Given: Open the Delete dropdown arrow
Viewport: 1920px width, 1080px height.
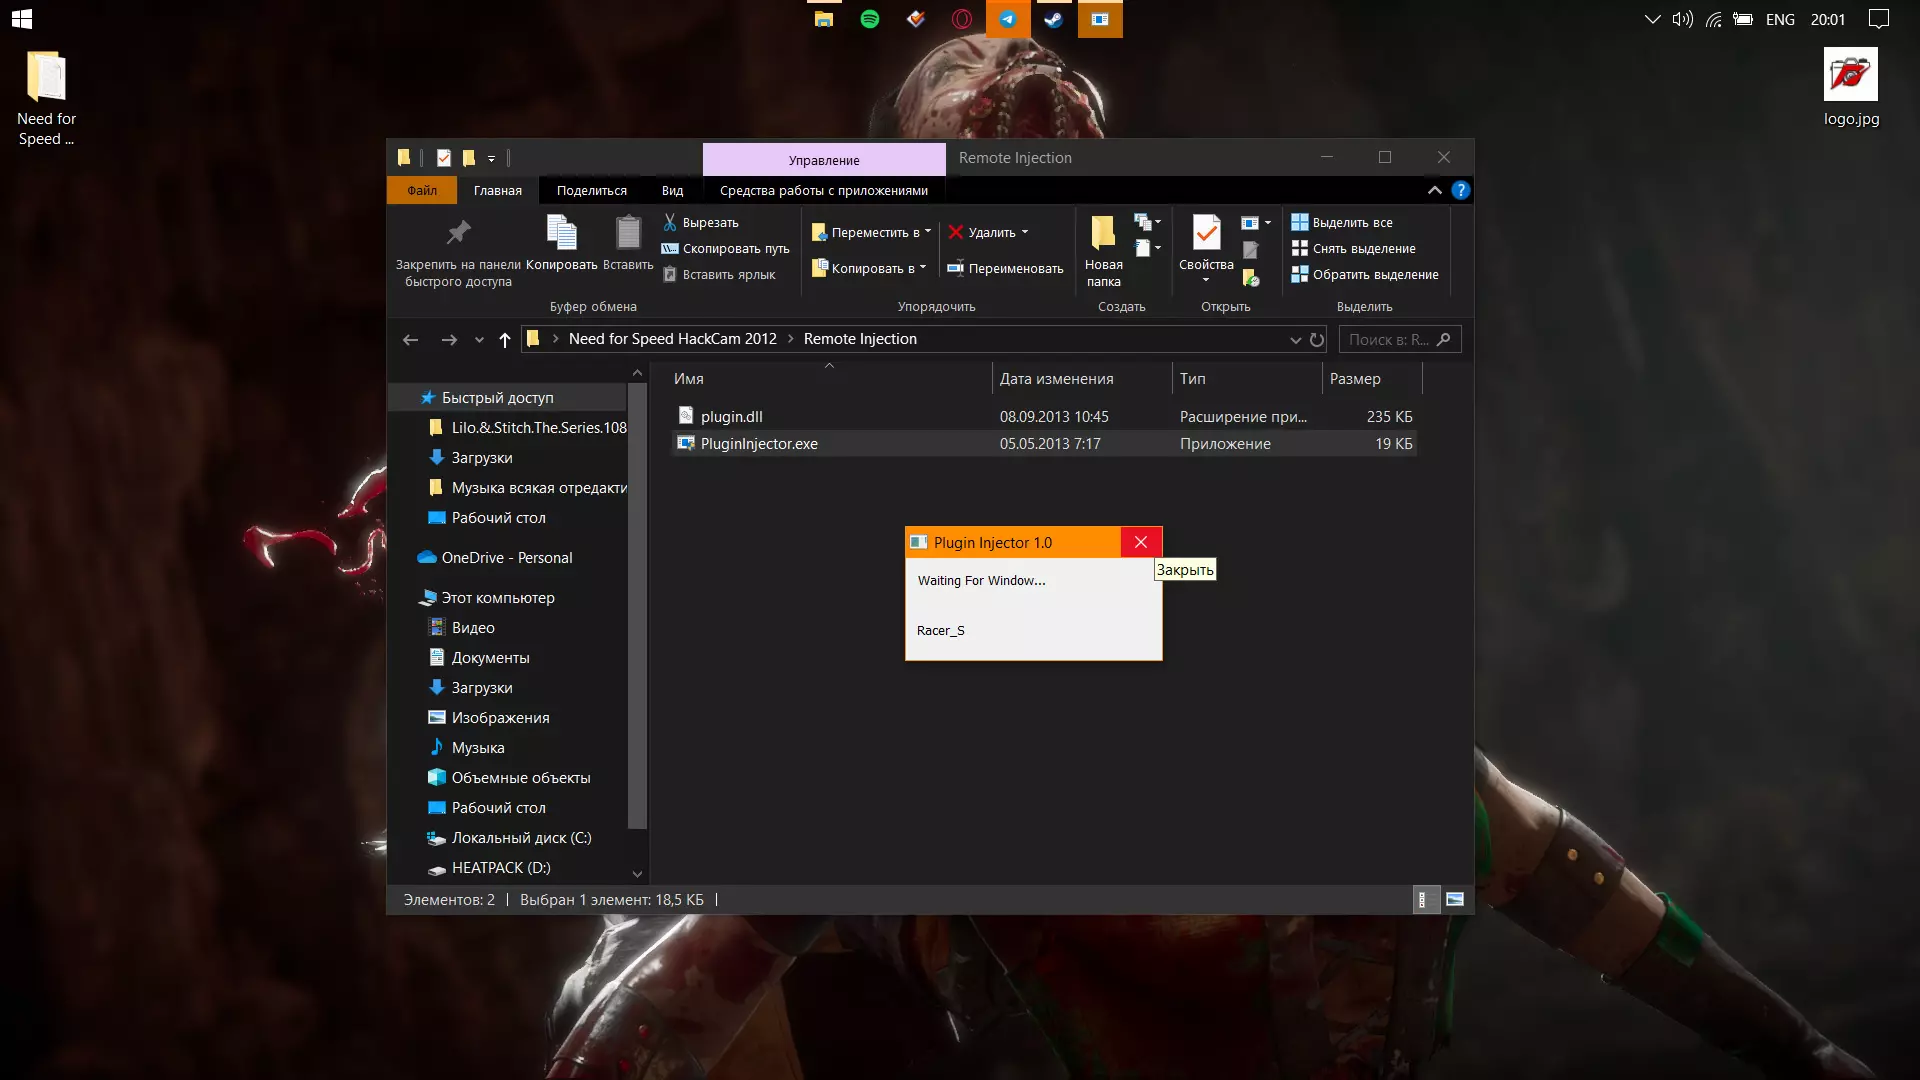Looking at the screenshot, I should tap(1025, 232).
